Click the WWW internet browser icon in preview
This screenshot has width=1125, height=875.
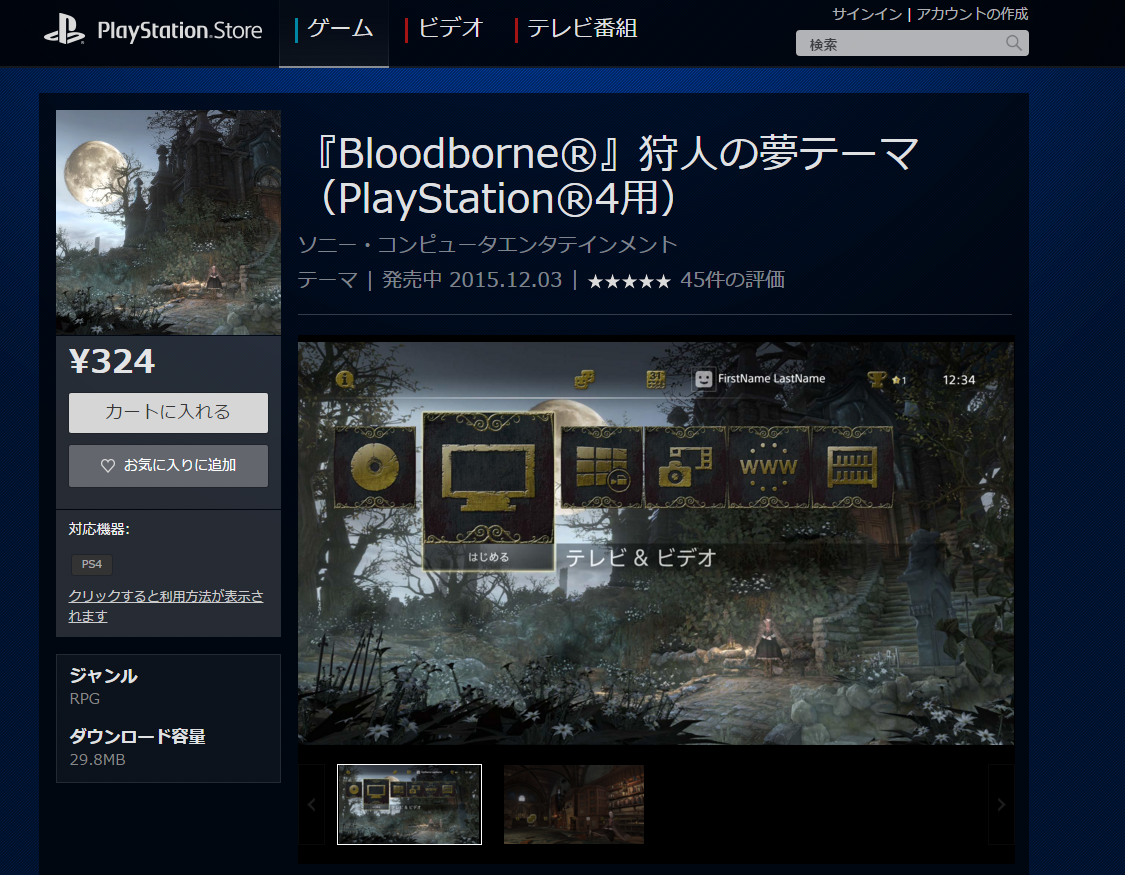[767, 467]
